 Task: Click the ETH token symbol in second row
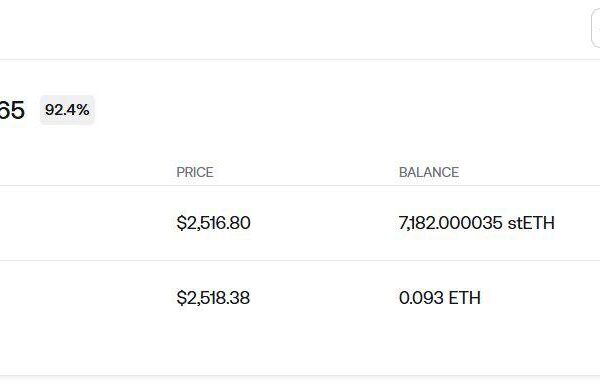465,298
